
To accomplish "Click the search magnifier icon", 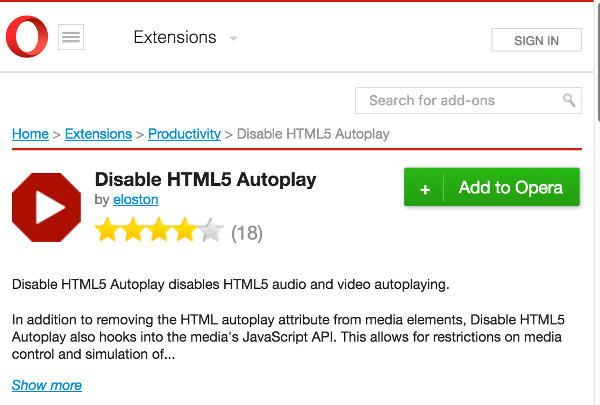I will [x=569, y=100].
